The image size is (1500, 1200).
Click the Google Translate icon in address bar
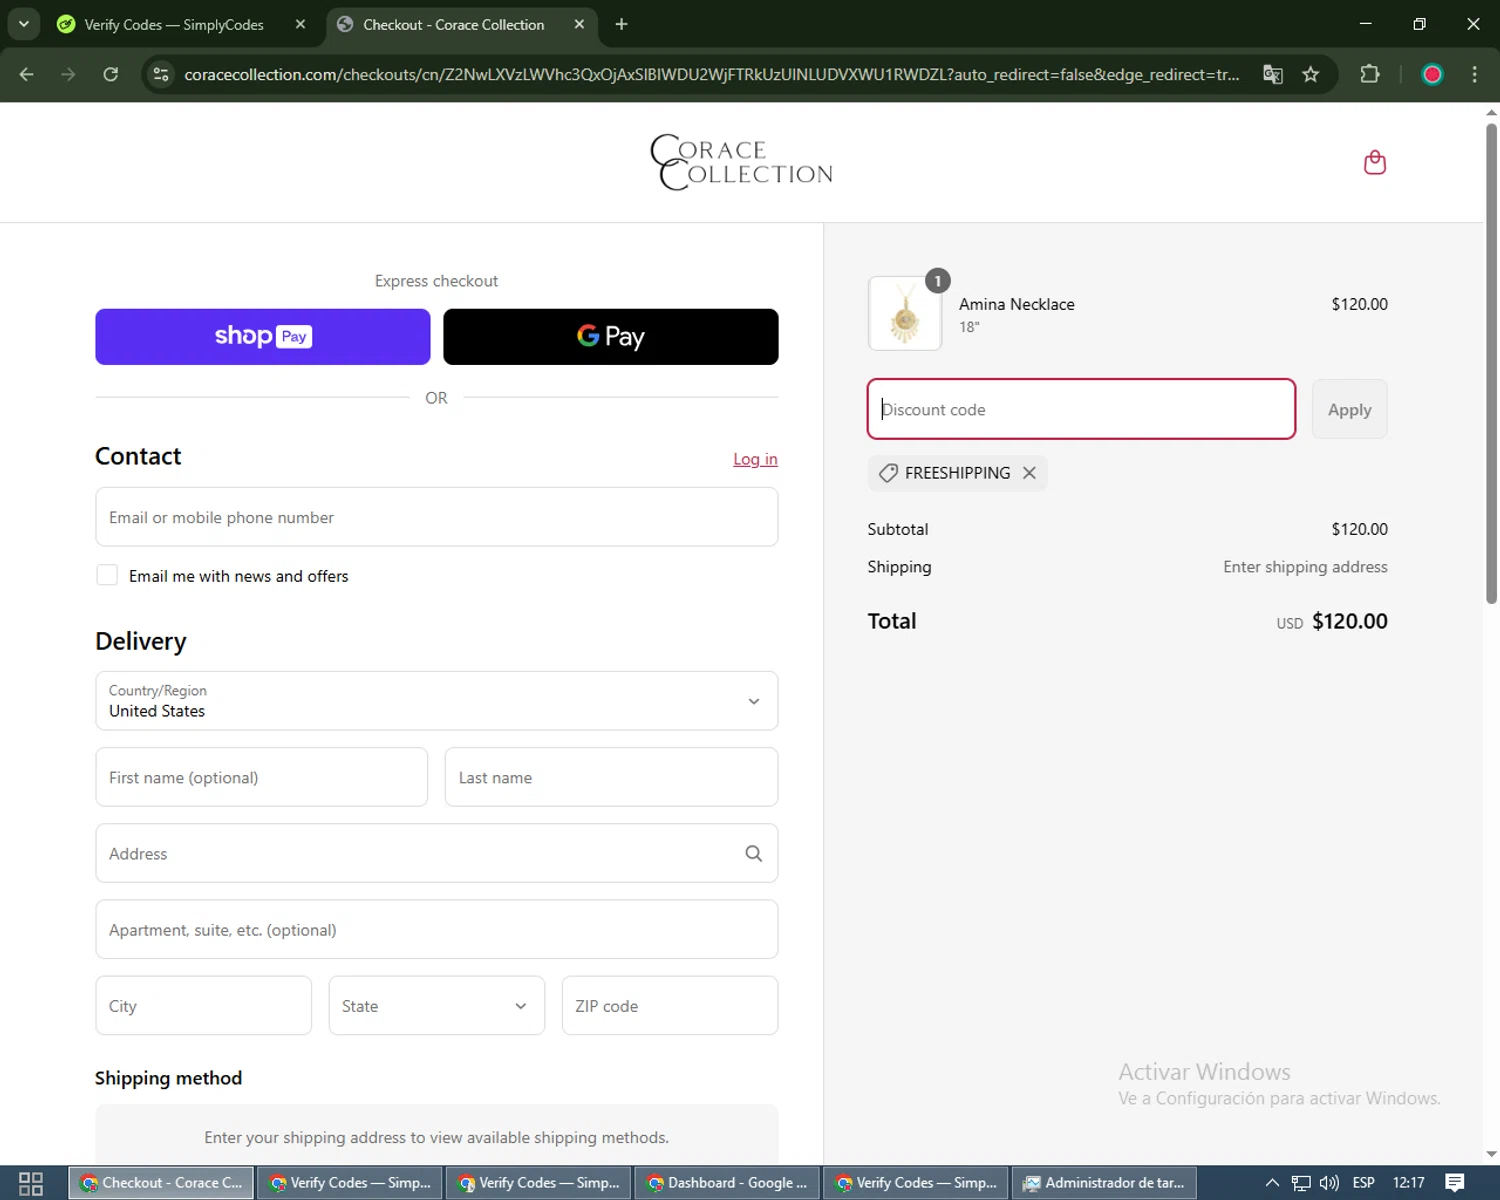coord(1272,74)
